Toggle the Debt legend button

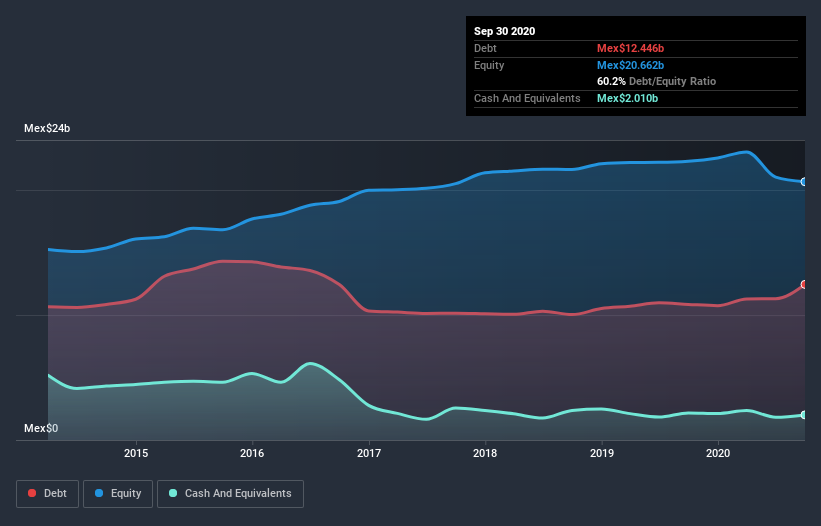(47, 494)
